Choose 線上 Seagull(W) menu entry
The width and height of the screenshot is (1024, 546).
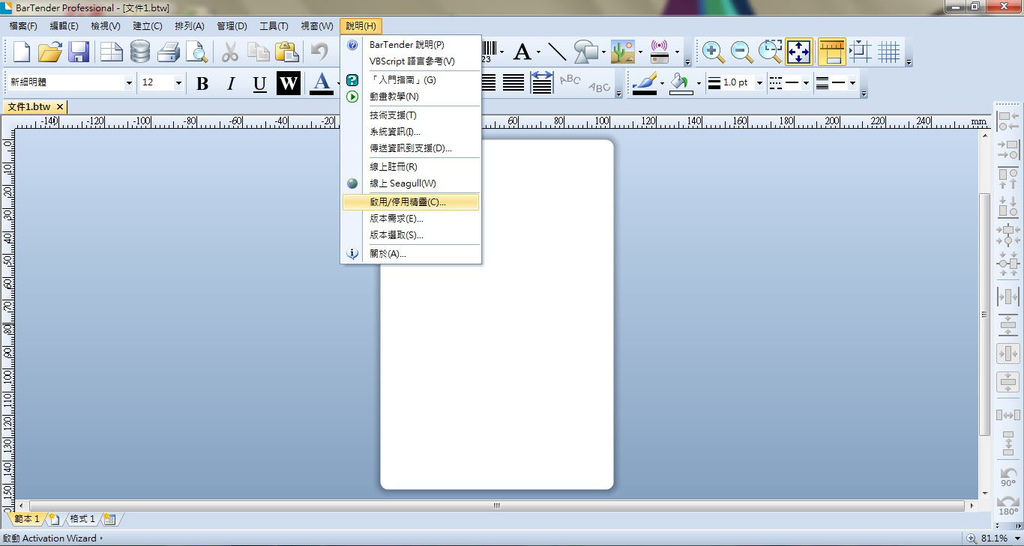click(x=411, y=184)
